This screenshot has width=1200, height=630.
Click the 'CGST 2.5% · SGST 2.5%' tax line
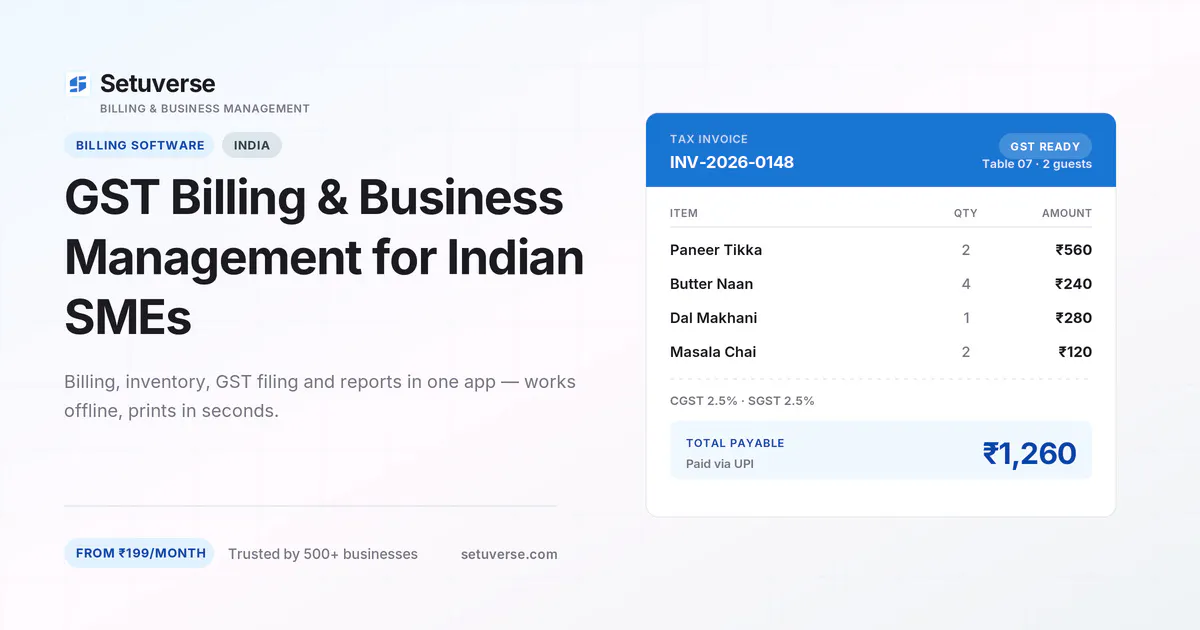click(742, 401)
